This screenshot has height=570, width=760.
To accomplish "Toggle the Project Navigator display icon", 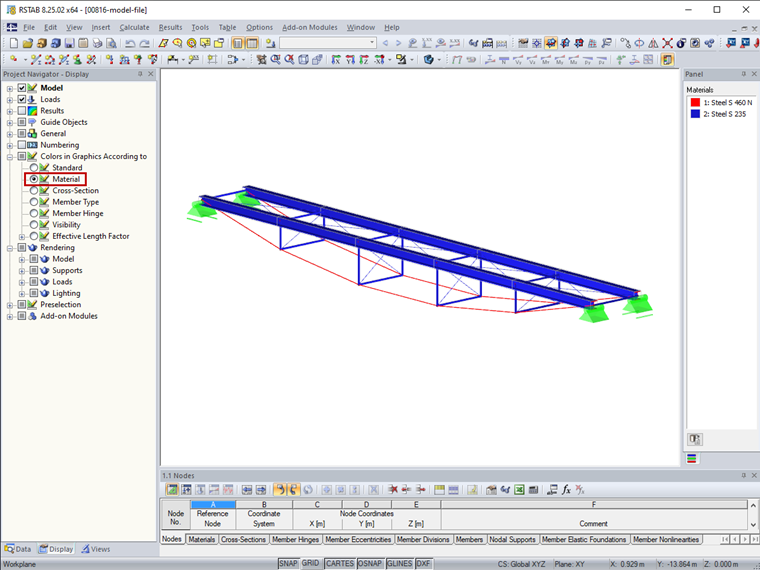I will [x=238, y=43].
